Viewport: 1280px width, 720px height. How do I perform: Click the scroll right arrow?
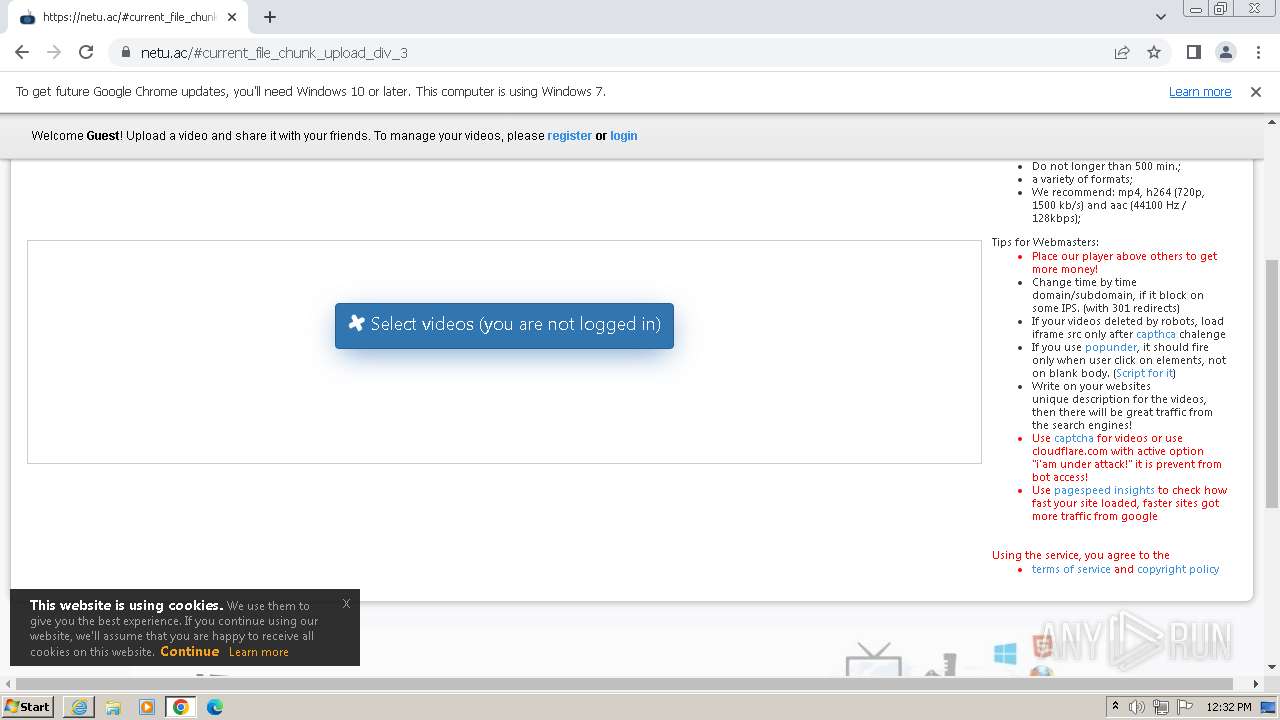[1256, 684]
